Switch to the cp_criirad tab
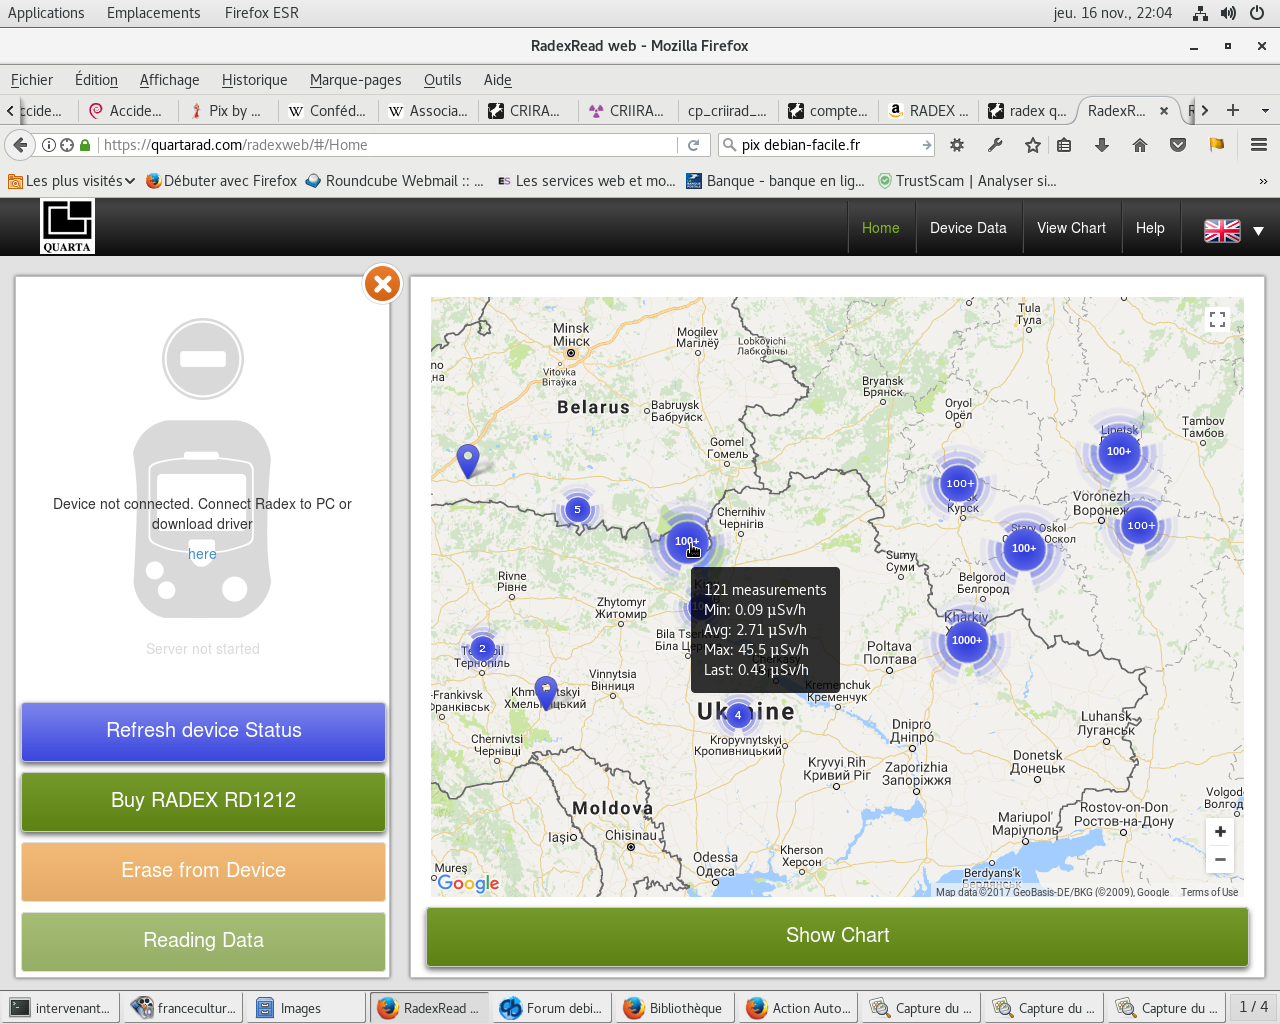The image size is (1280, 1024). pyautogui.click(x=727, y=111)
